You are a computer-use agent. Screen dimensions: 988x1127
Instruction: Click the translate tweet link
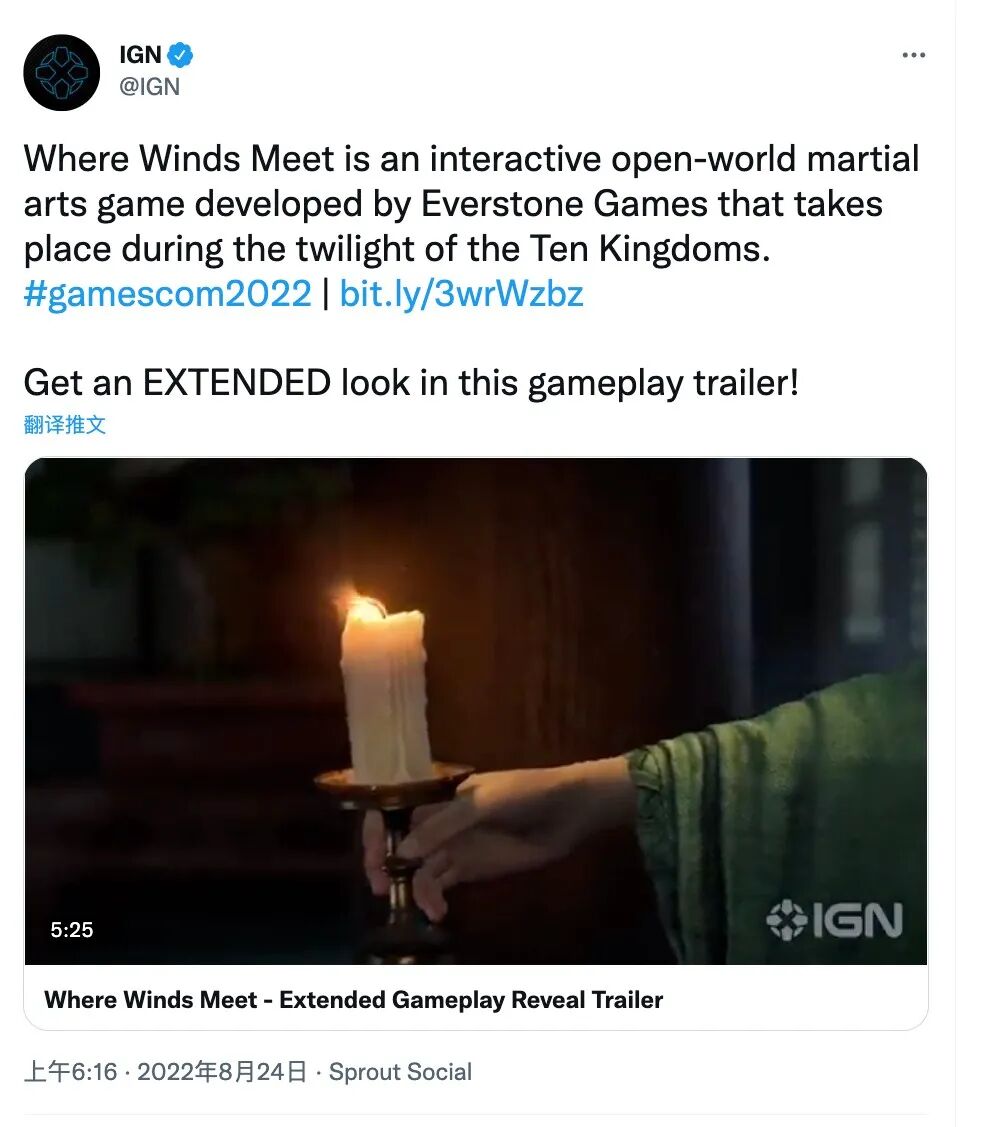tap(65, 425)
